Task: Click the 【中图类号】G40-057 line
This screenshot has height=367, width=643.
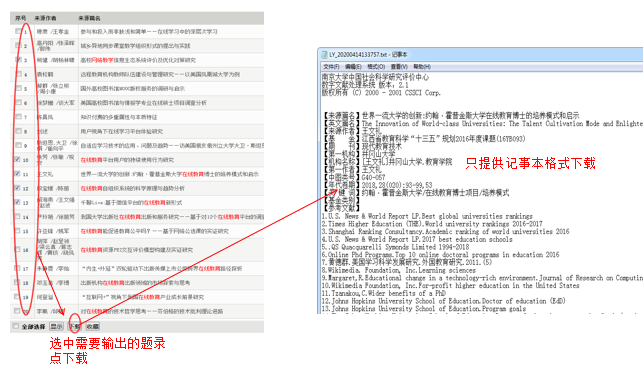Action: [354, 177]
